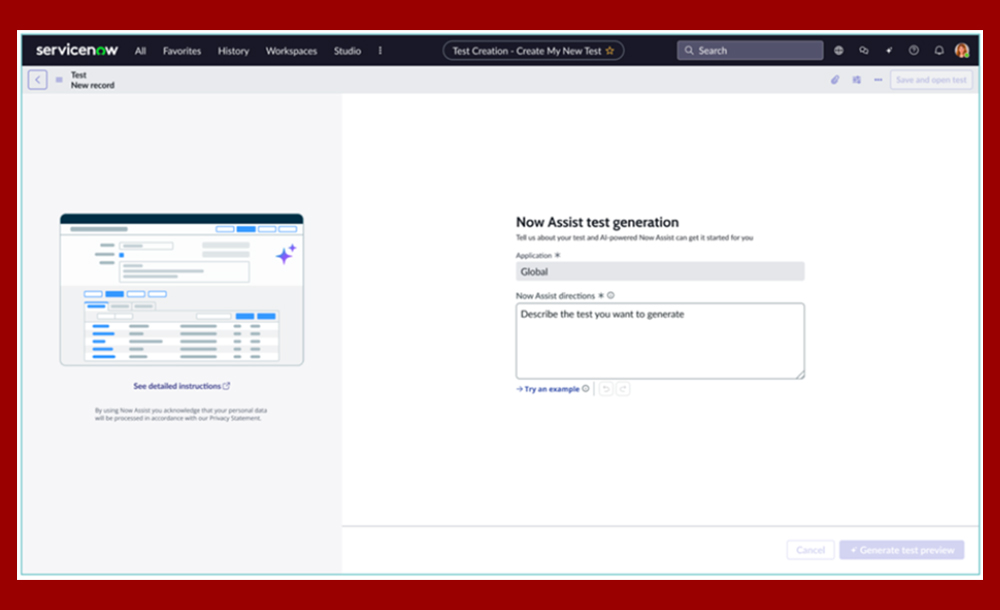Viewport: 1000px width, 610px height.
Task: Open the info icon next to Try an example
Action: (586, 388)
